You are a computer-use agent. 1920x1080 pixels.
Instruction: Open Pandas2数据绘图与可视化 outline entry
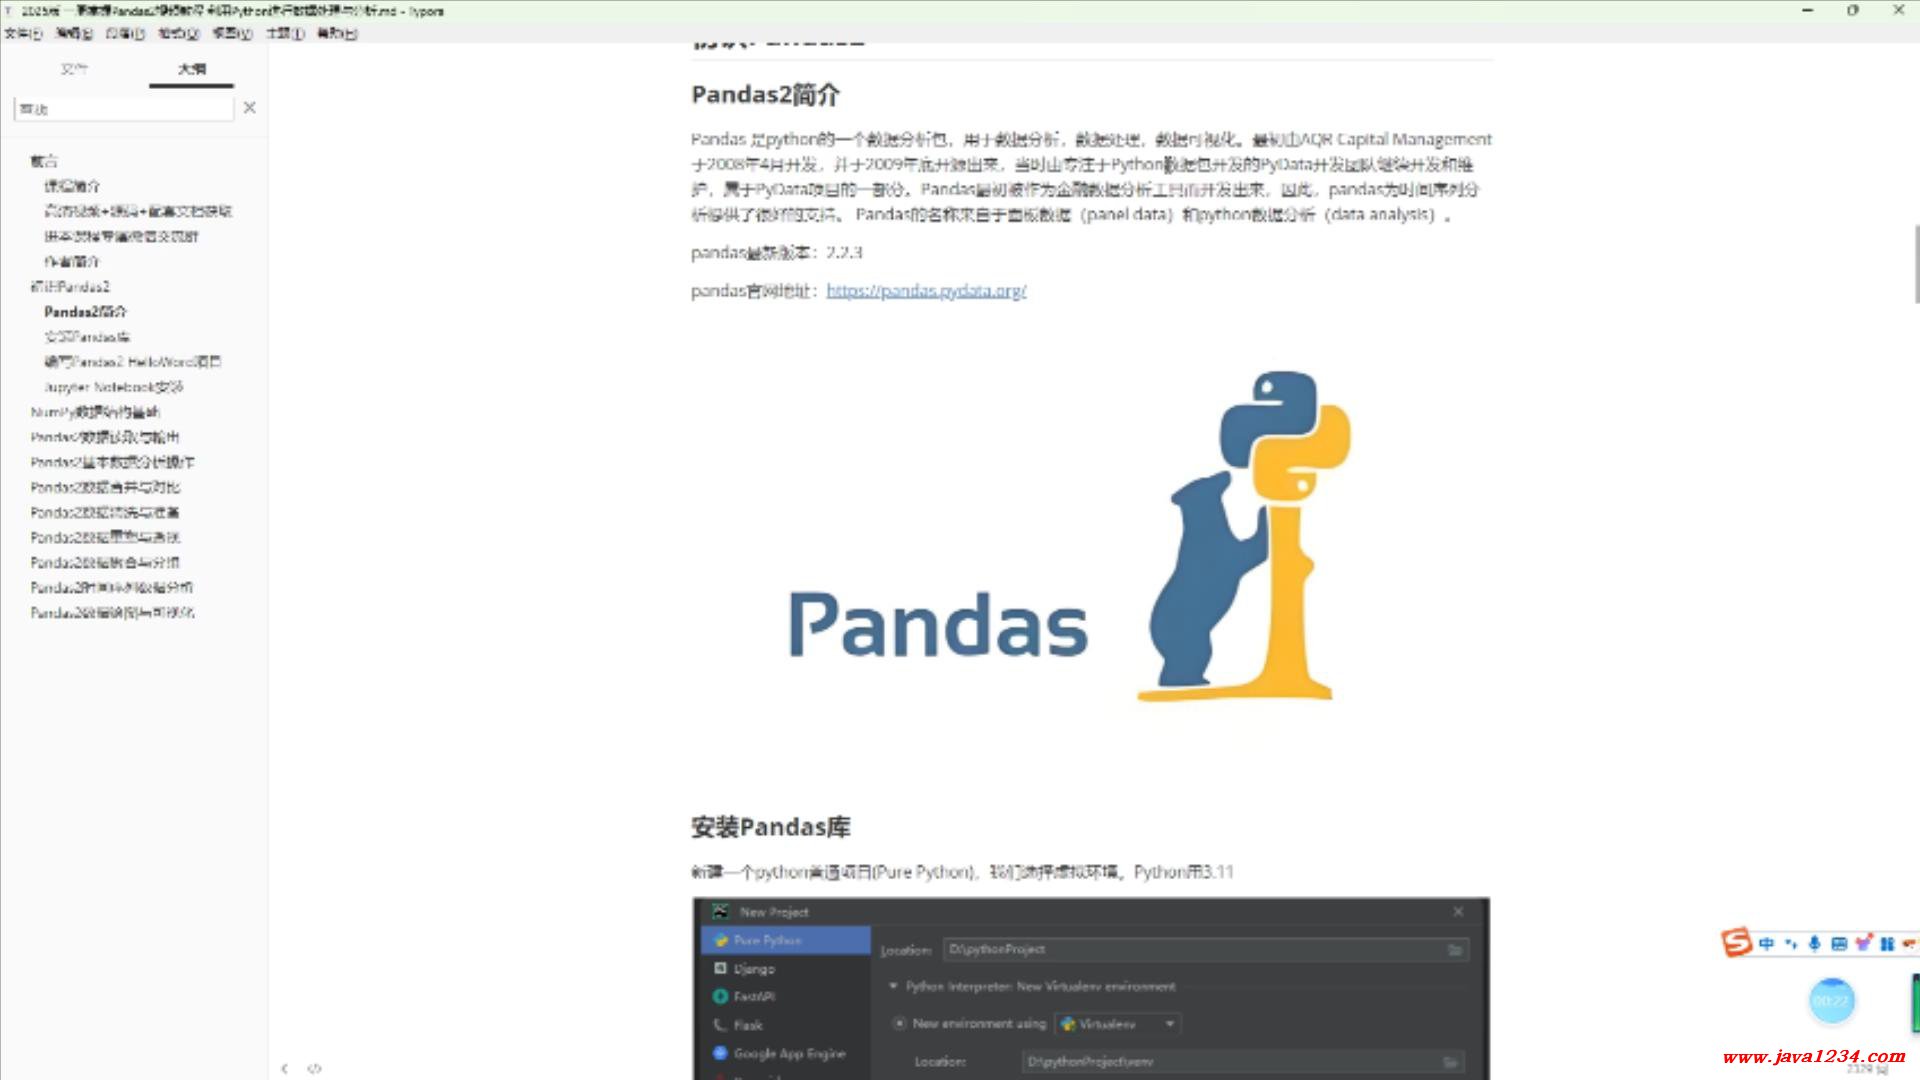112,612
